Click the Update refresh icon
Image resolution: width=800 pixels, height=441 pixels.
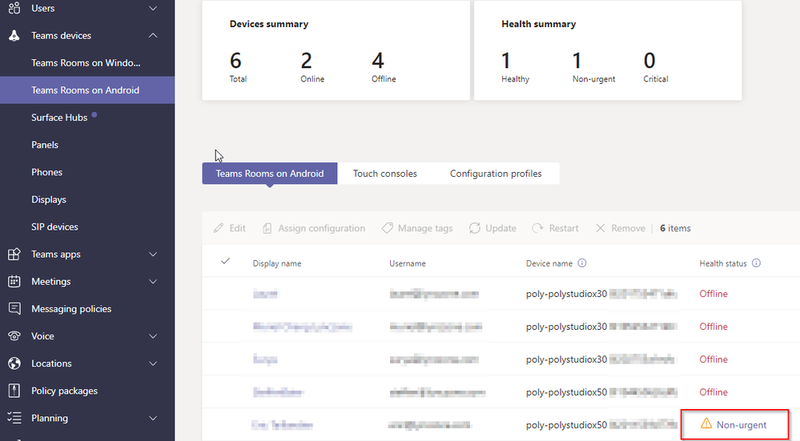[475, 228]
